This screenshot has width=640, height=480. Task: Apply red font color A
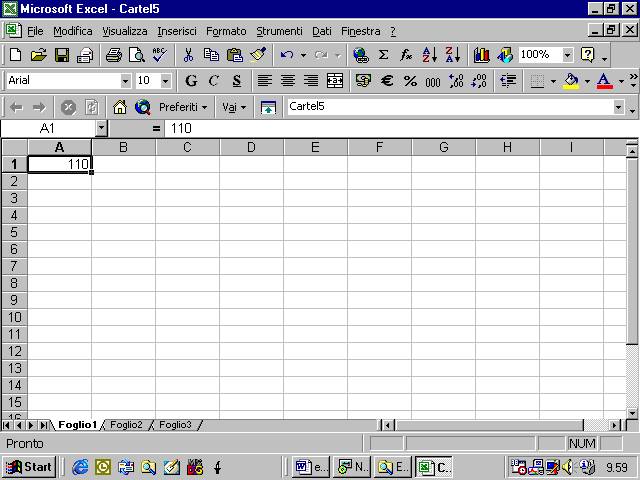point(604,81)
